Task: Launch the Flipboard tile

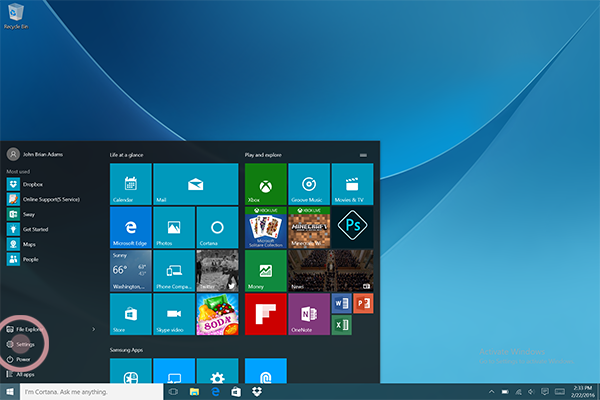Action: 266,314
